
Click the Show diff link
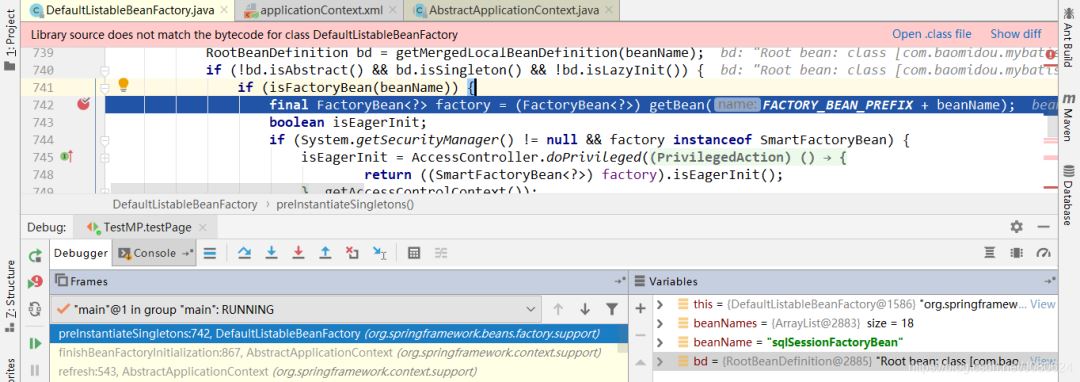[x=1016, y=34]
